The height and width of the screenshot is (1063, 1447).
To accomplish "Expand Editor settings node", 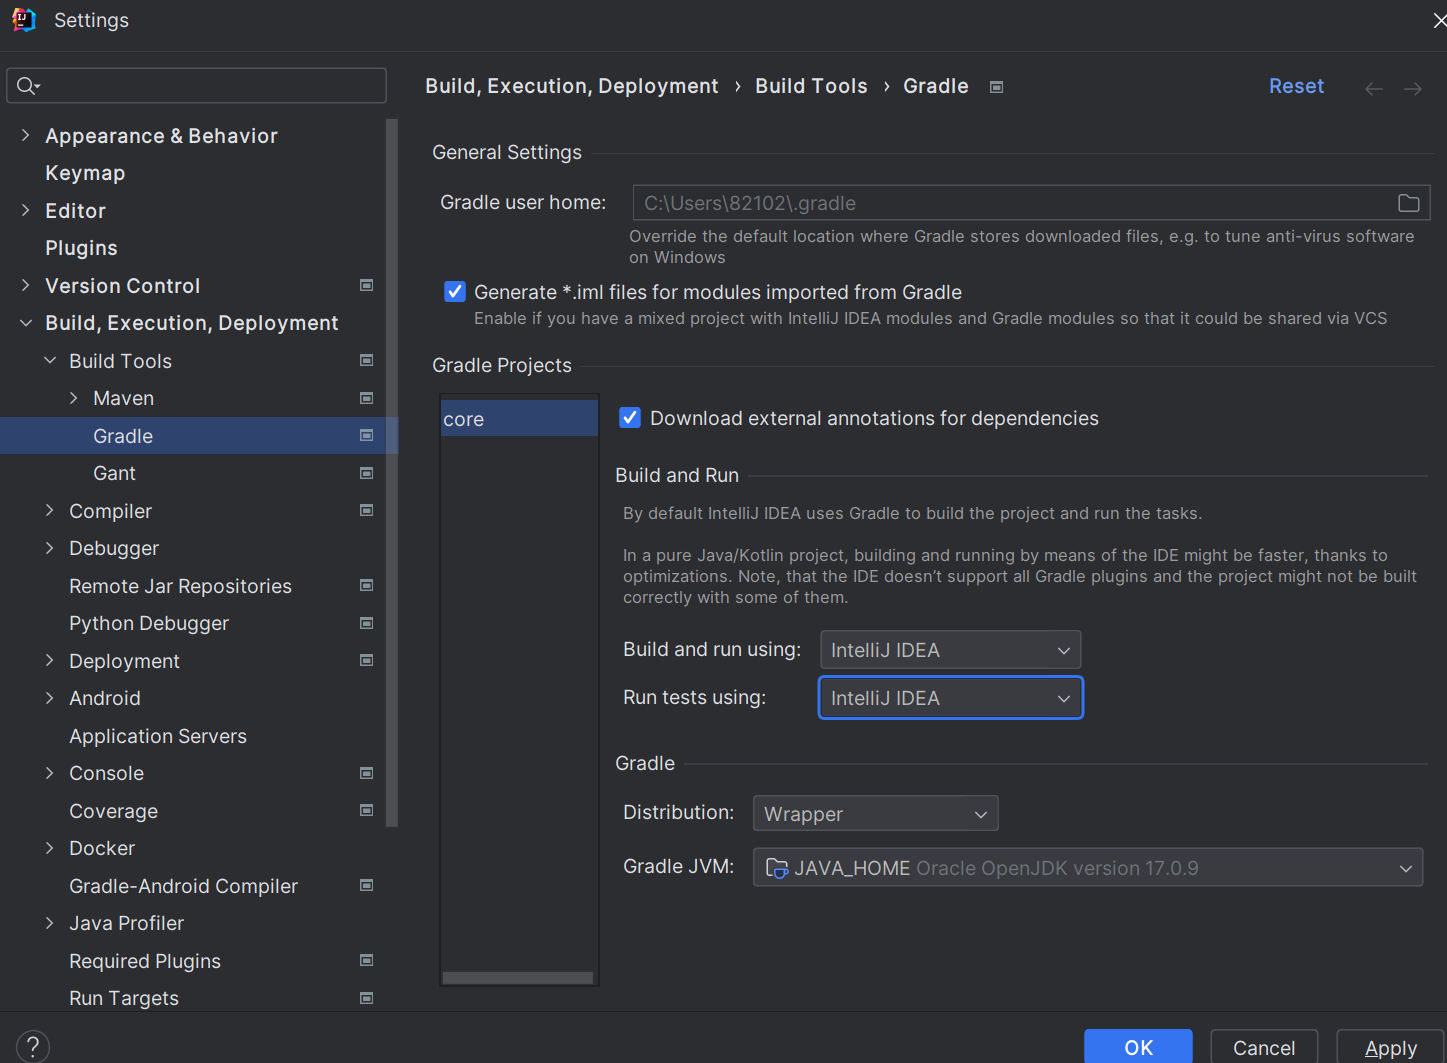I will click(26, 210).
